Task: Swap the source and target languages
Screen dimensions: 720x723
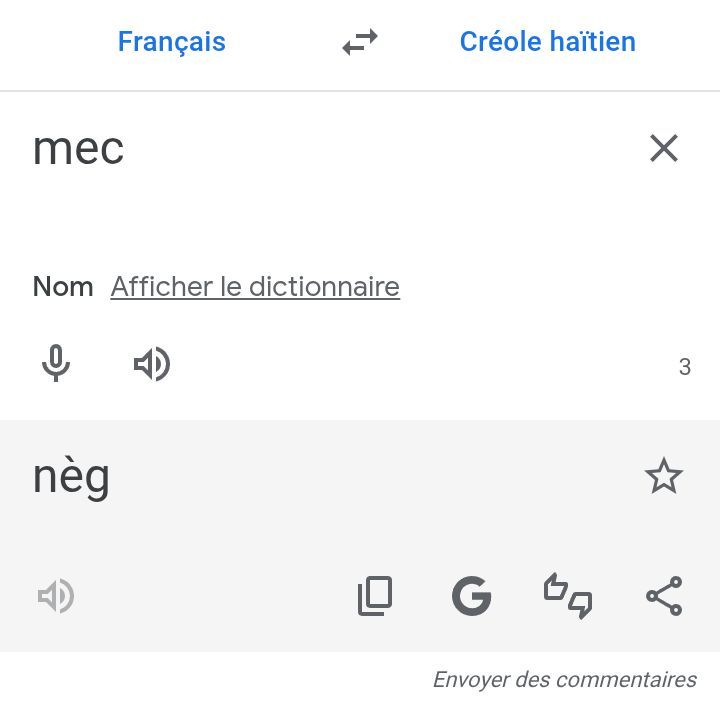Action: 360,42
